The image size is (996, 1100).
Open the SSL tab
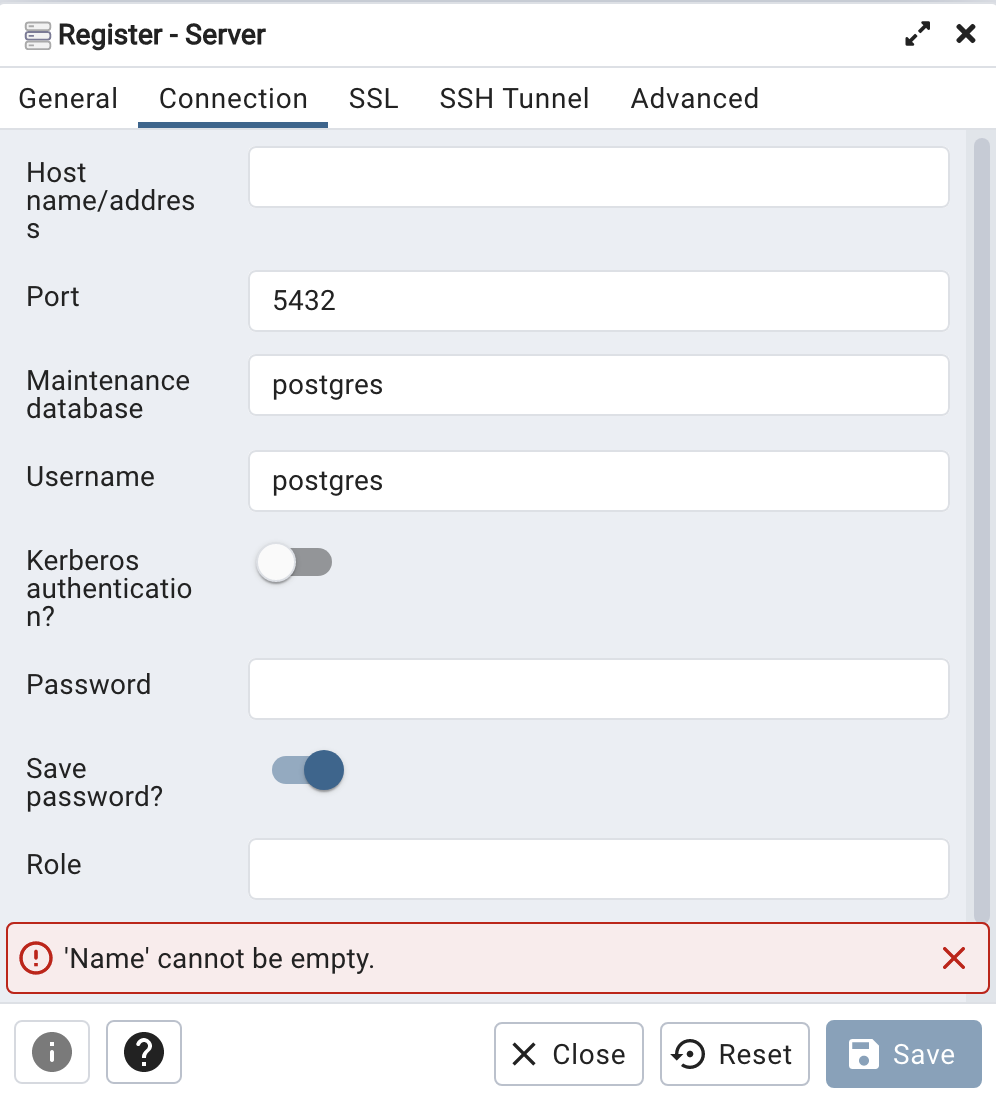coord(374,98)
